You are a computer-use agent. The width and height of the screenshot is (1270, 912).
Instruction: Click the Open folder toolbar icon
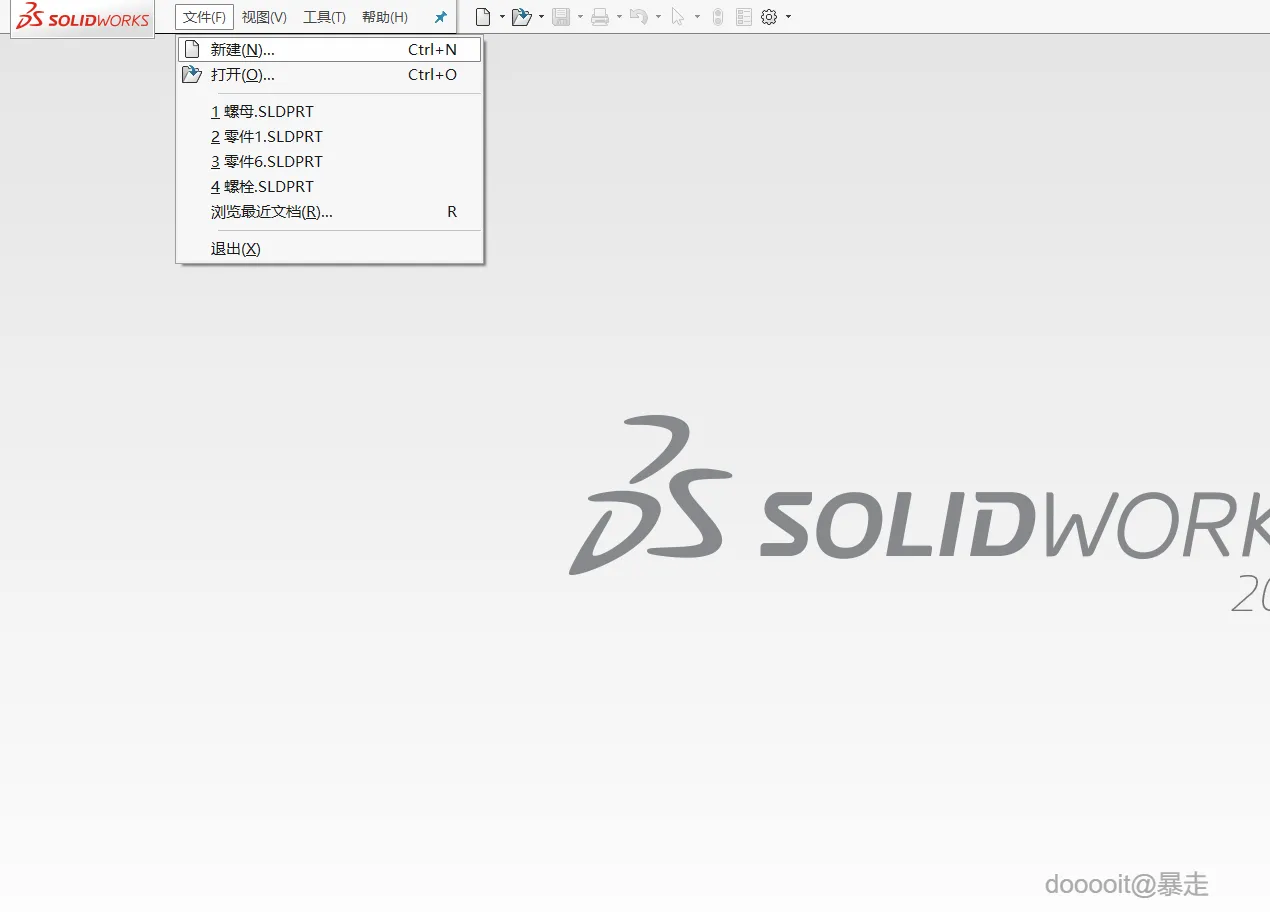pyautogui.click(x=521, y=17)
